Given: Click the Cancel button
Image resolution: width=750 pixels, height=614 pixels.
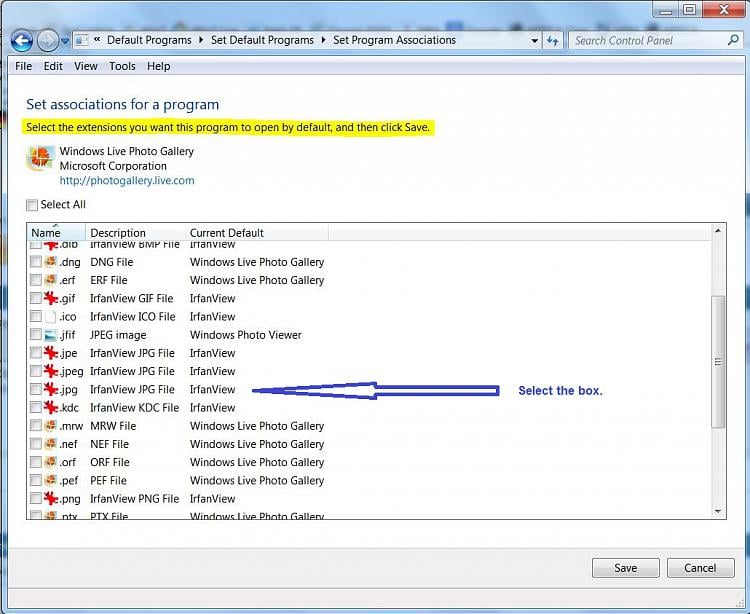Looking at the screenshot, I should click(x=700, y=568).
